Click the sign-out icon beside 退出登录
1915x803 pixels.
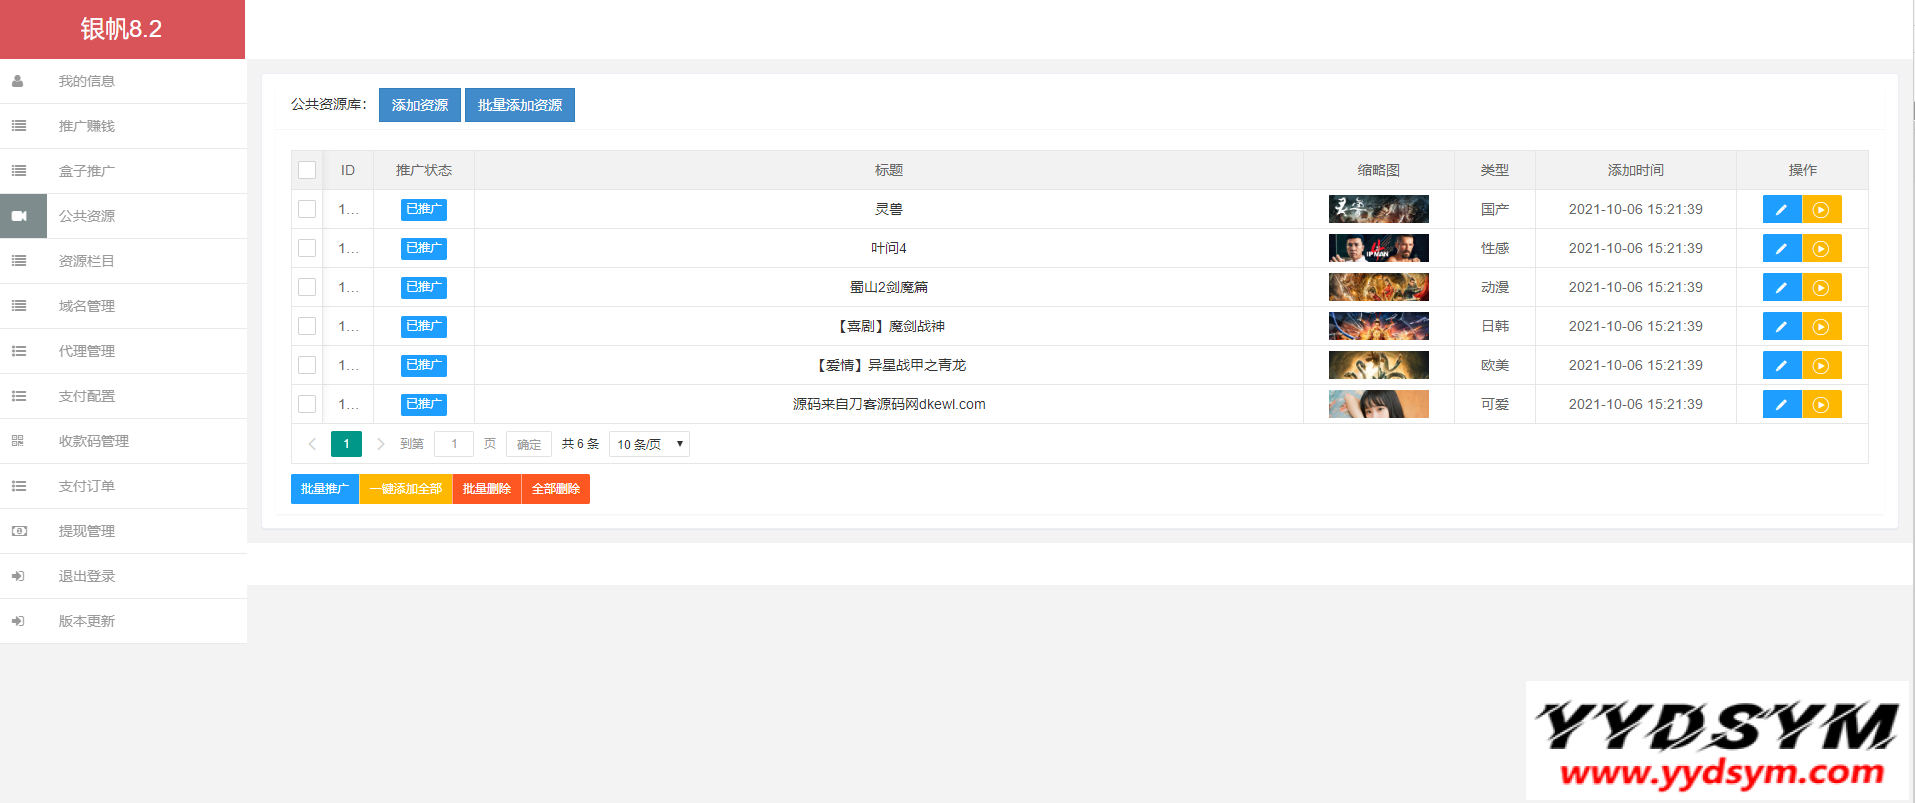tap(18, 576)
